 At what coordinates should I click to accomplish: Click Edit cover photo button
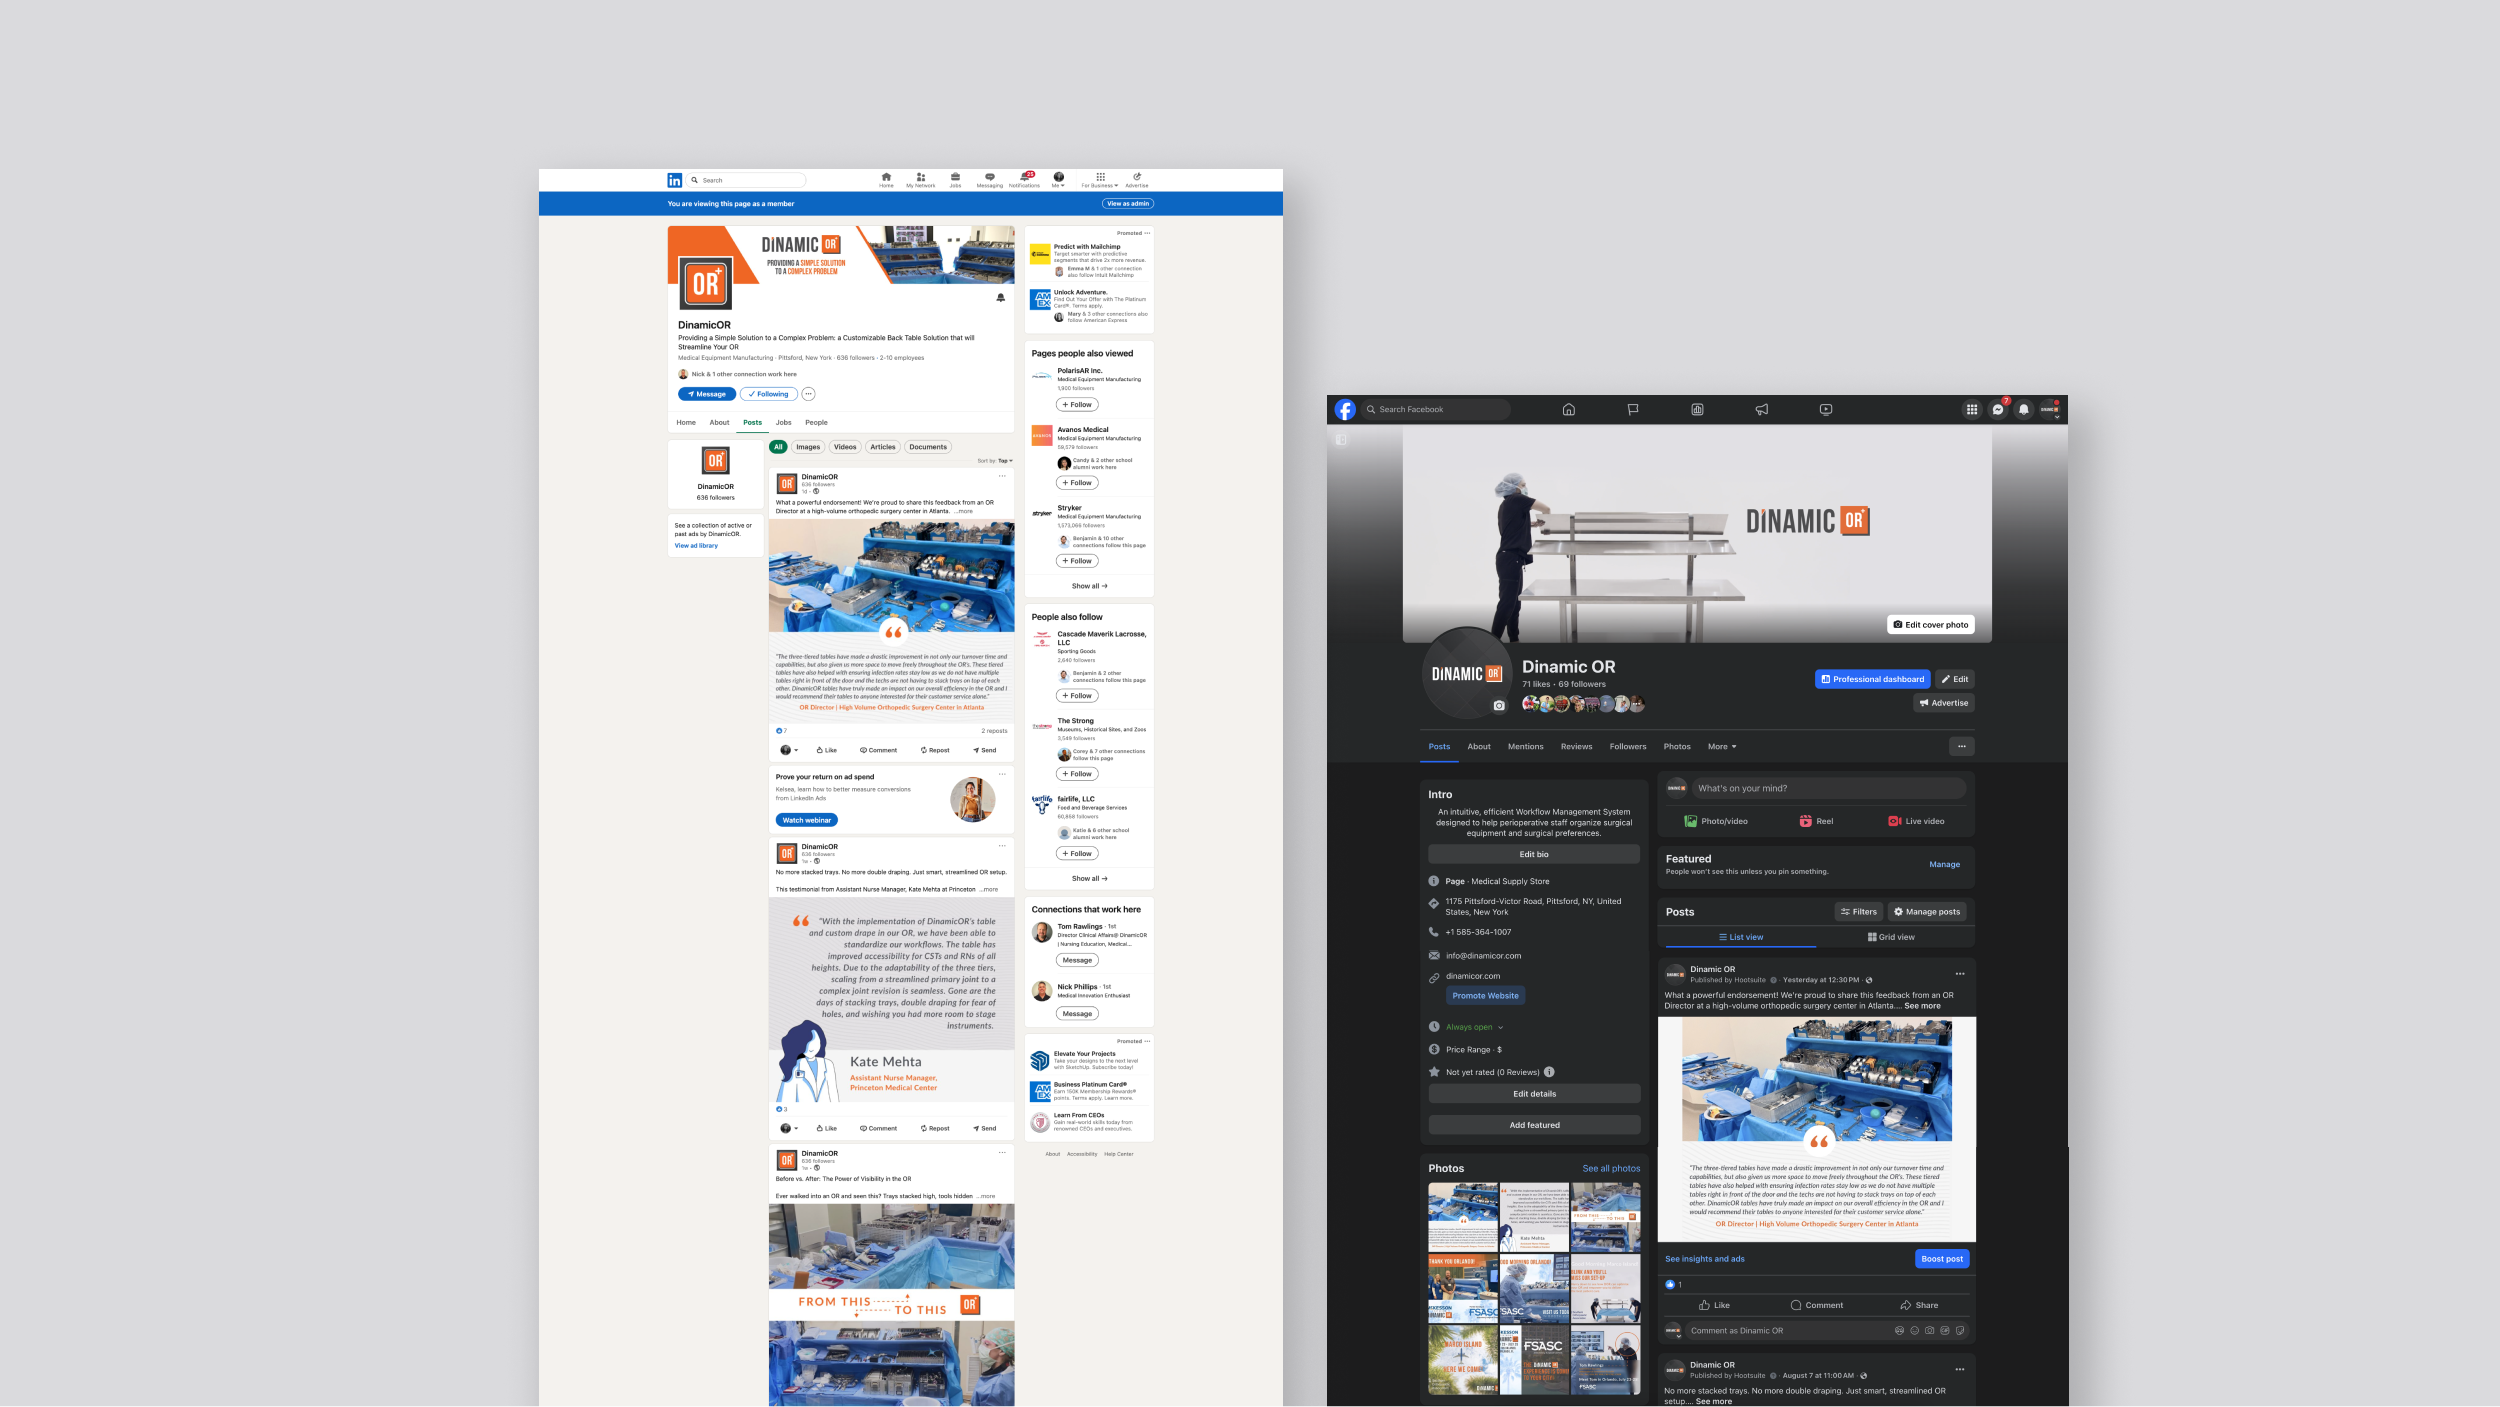click(x=1931, y=624)
